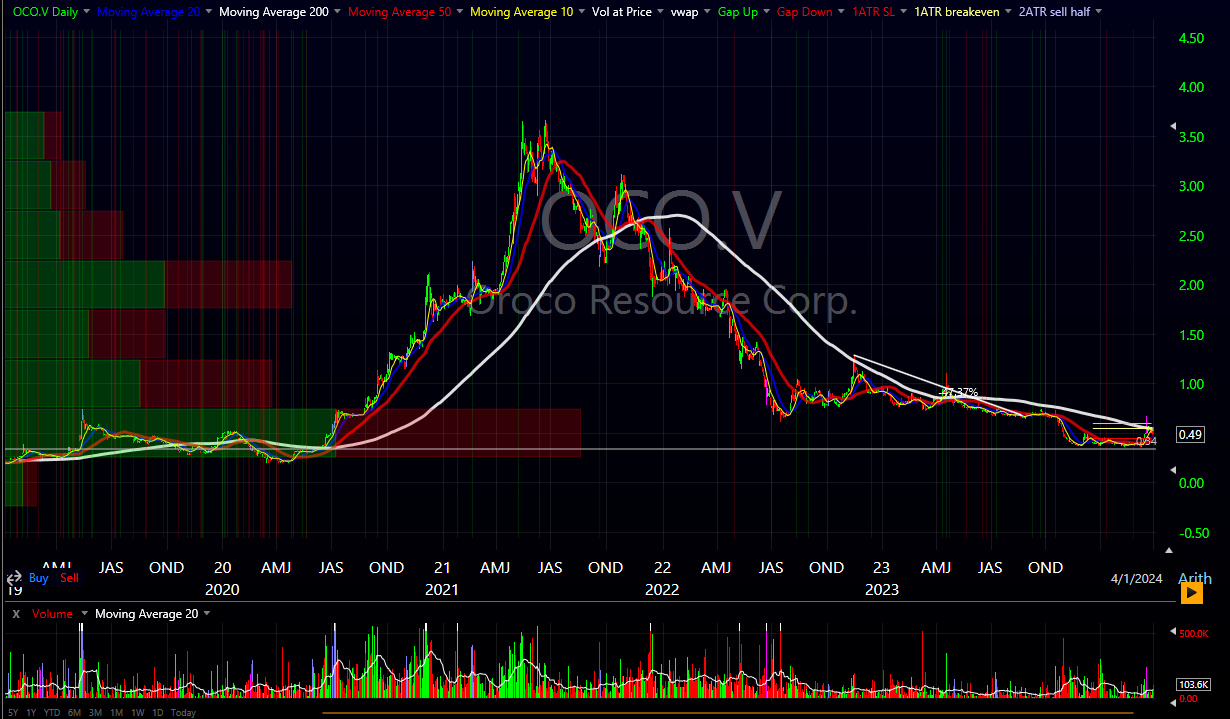This screenshot has height=719, width=1230.
Task: Open the Gap Up dropdown arrow
Action: point(766,12)
